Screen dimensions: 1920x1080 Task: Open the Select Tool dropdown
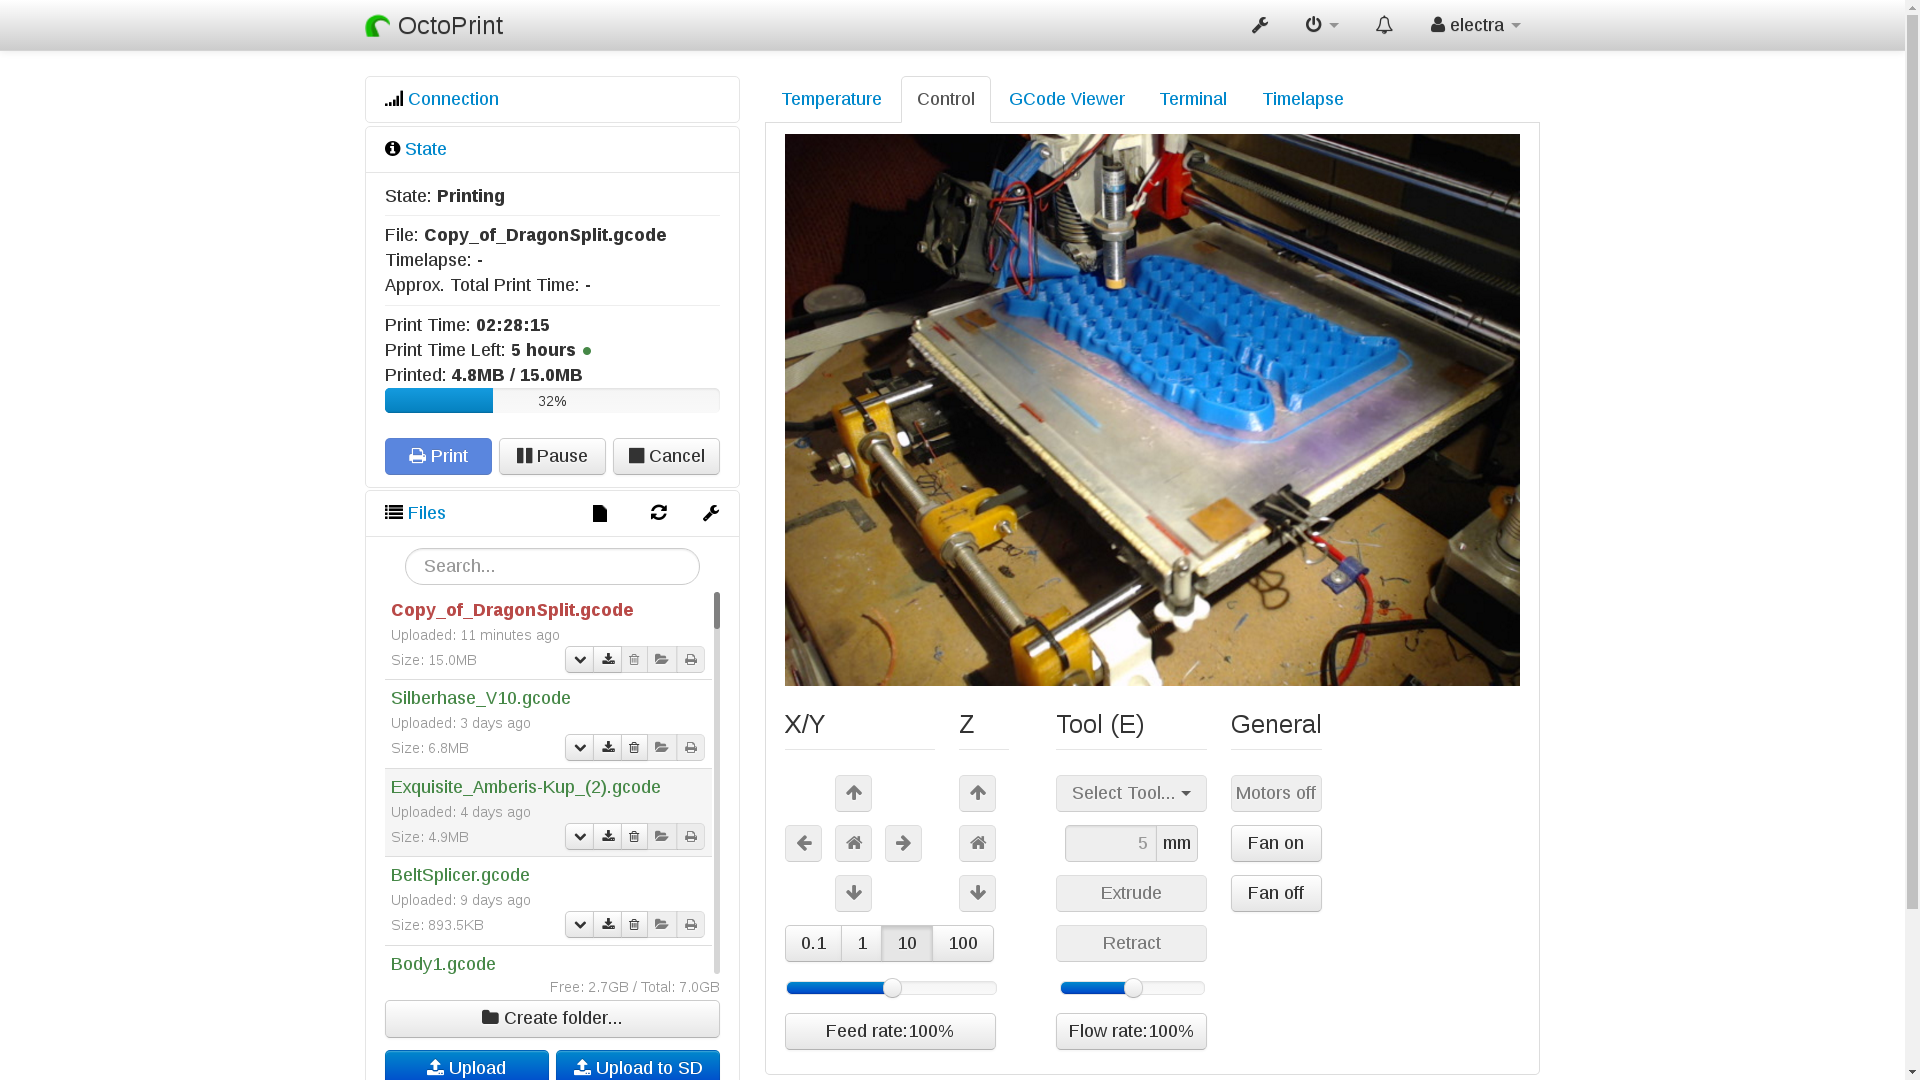[x=1131, y=793]
